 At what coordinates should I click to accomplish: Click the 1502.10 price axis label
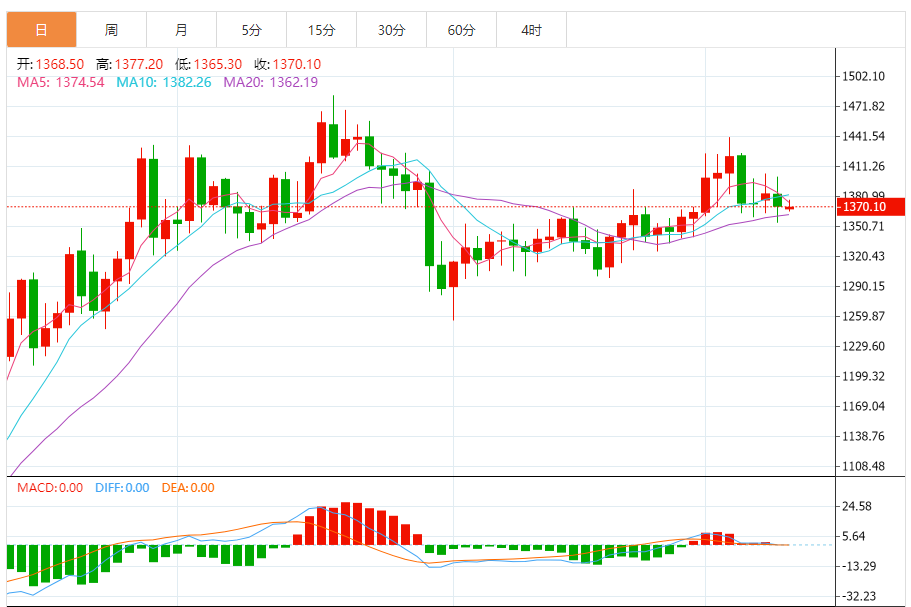pos(863,77)
